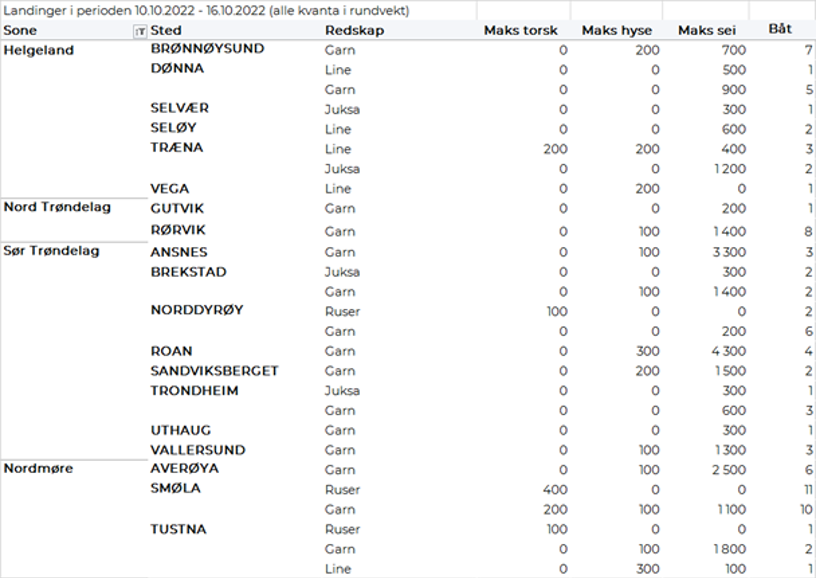Viewport: 816px width, 578px height.
Task: Select the Helgeland zone cell
Action: pyautogui.click(x=40, y=51)
